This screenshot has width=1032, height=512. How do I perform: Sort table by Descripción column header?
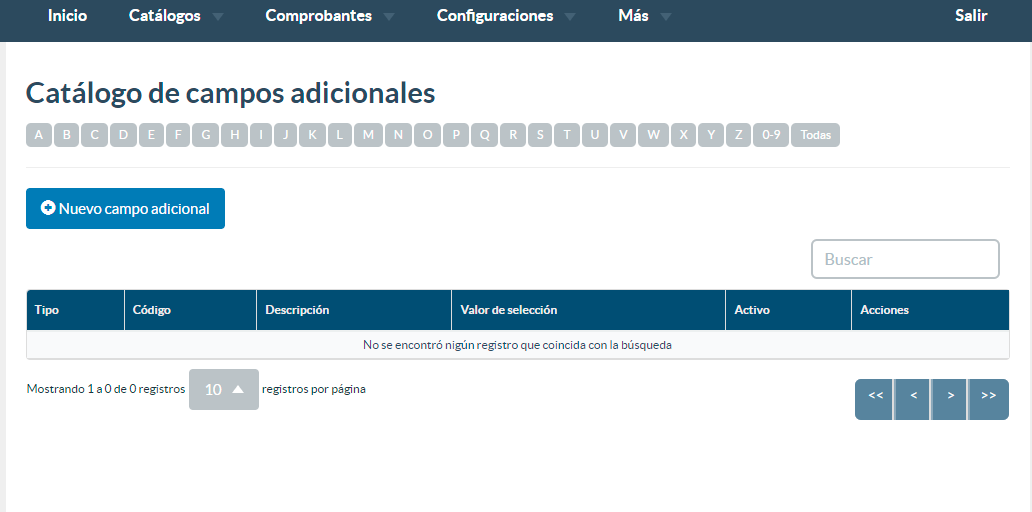pos(354,310)
